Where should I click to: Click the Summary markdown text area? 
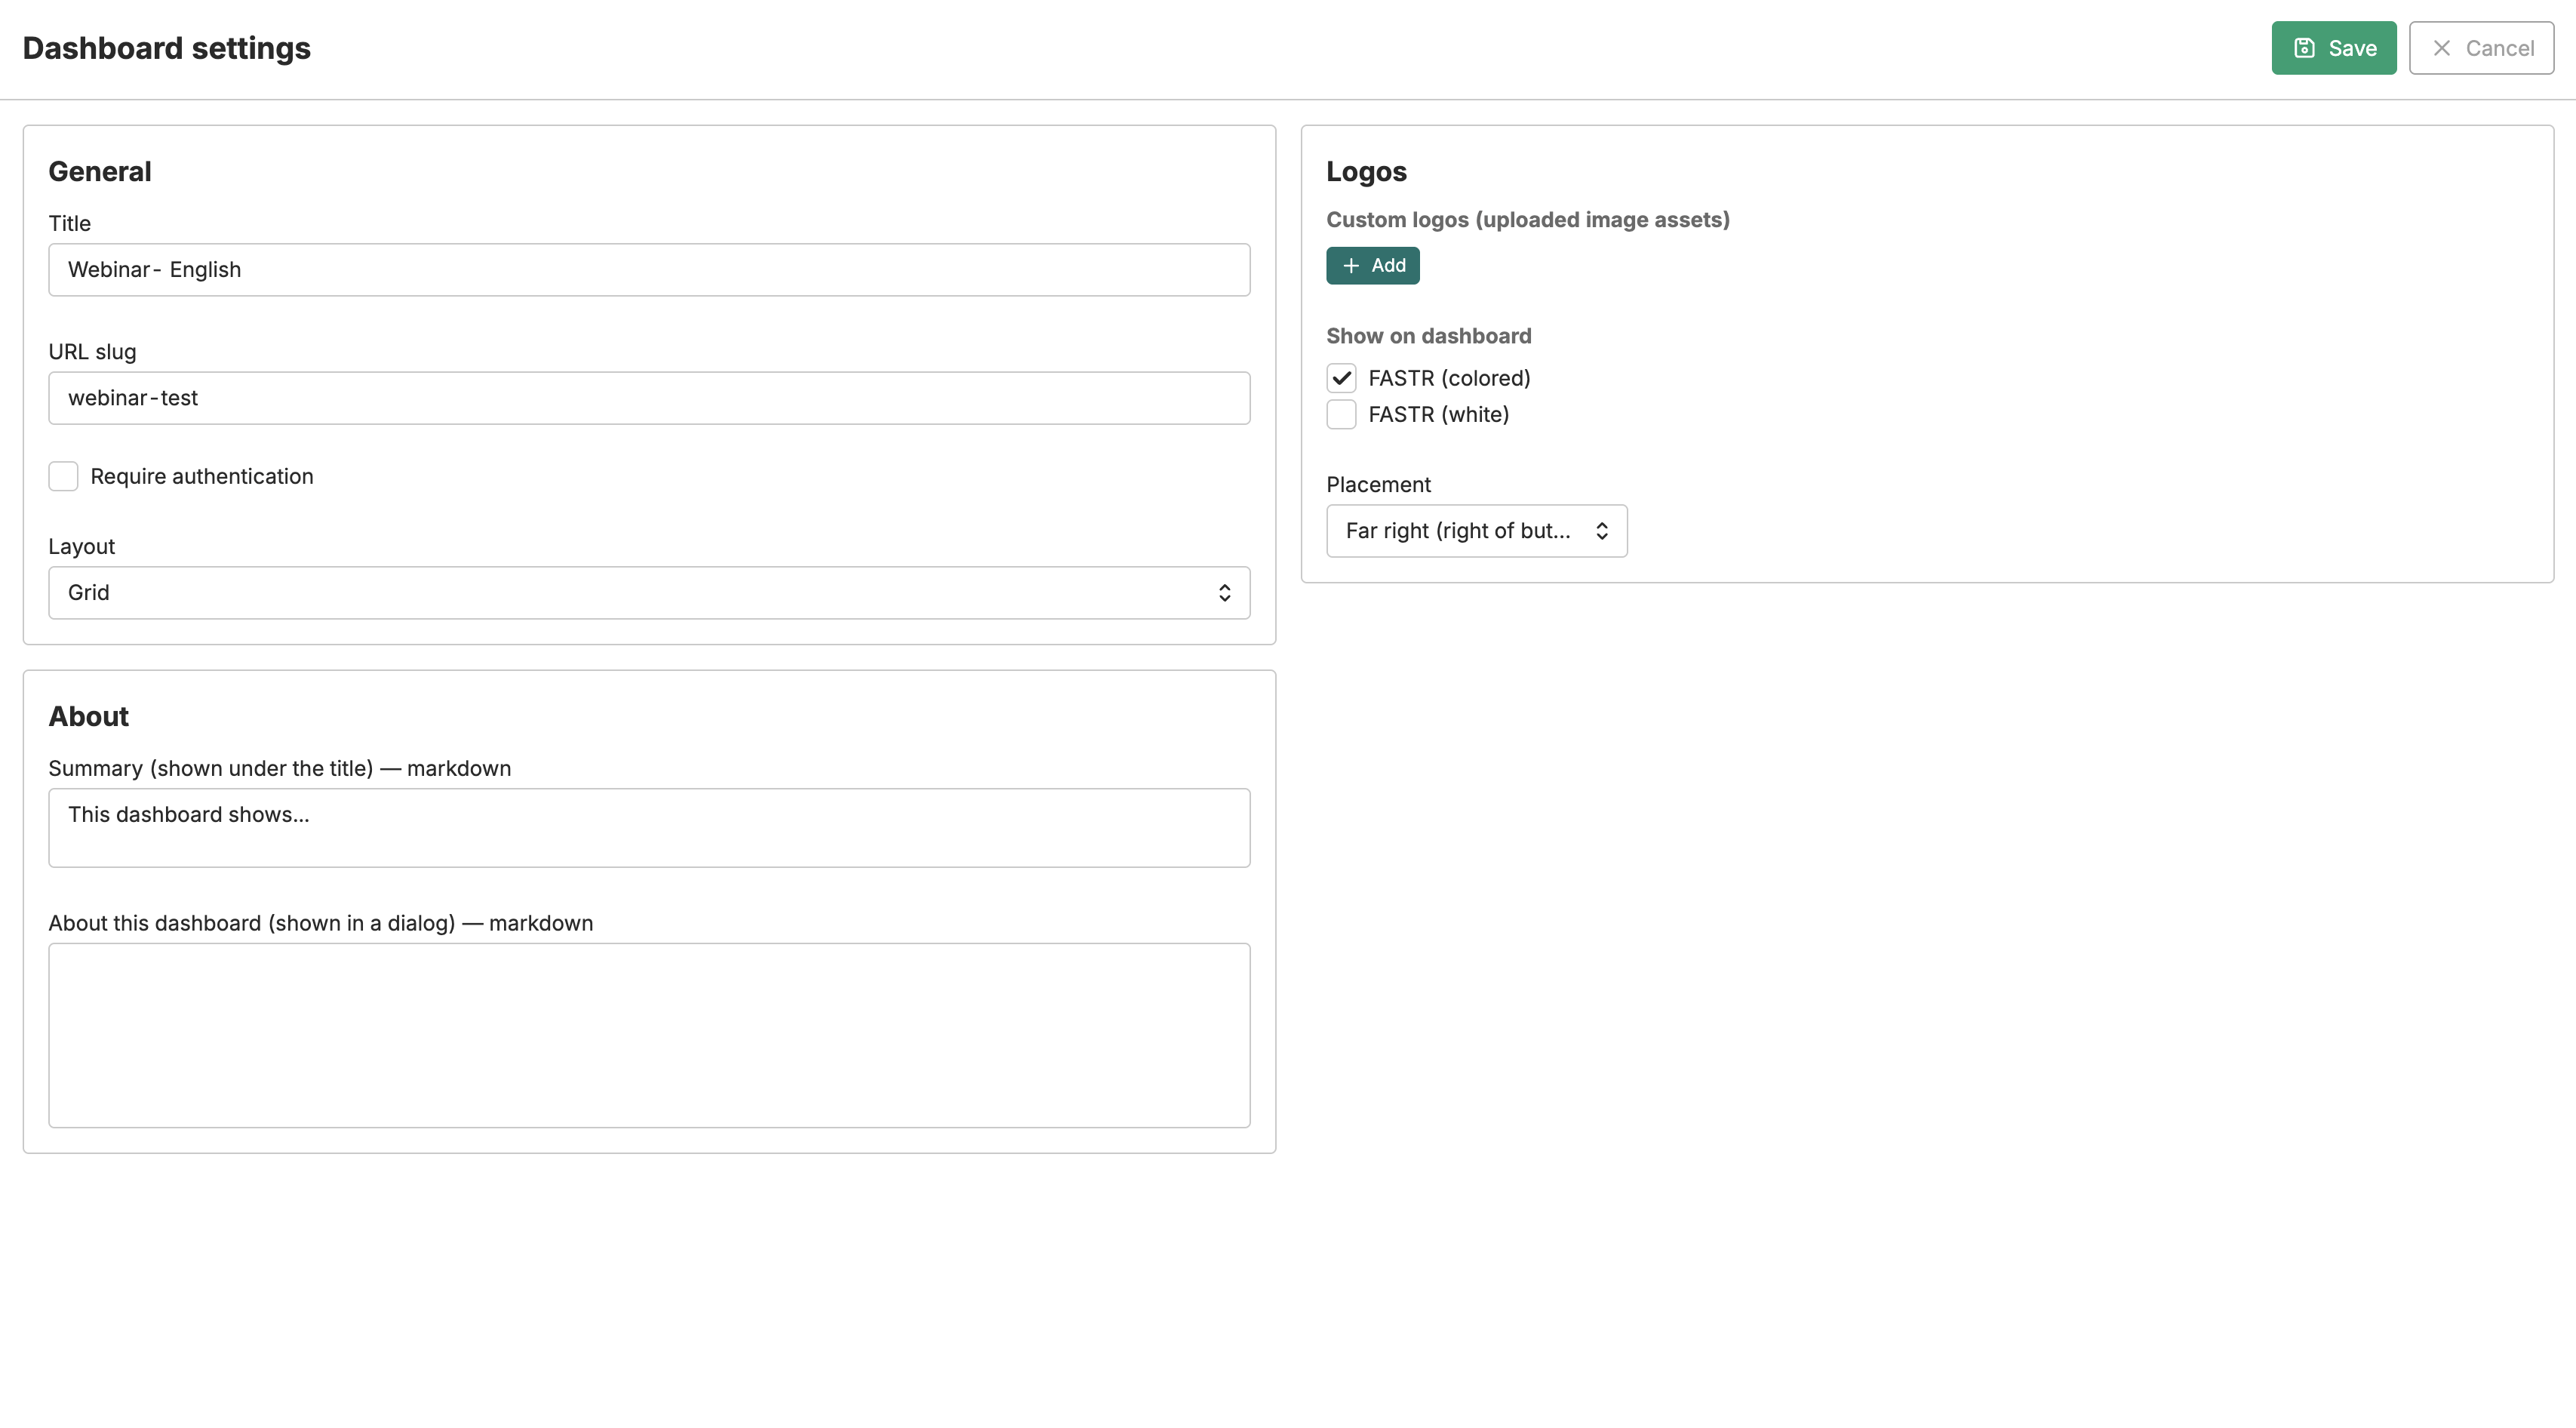click(649, 828)
